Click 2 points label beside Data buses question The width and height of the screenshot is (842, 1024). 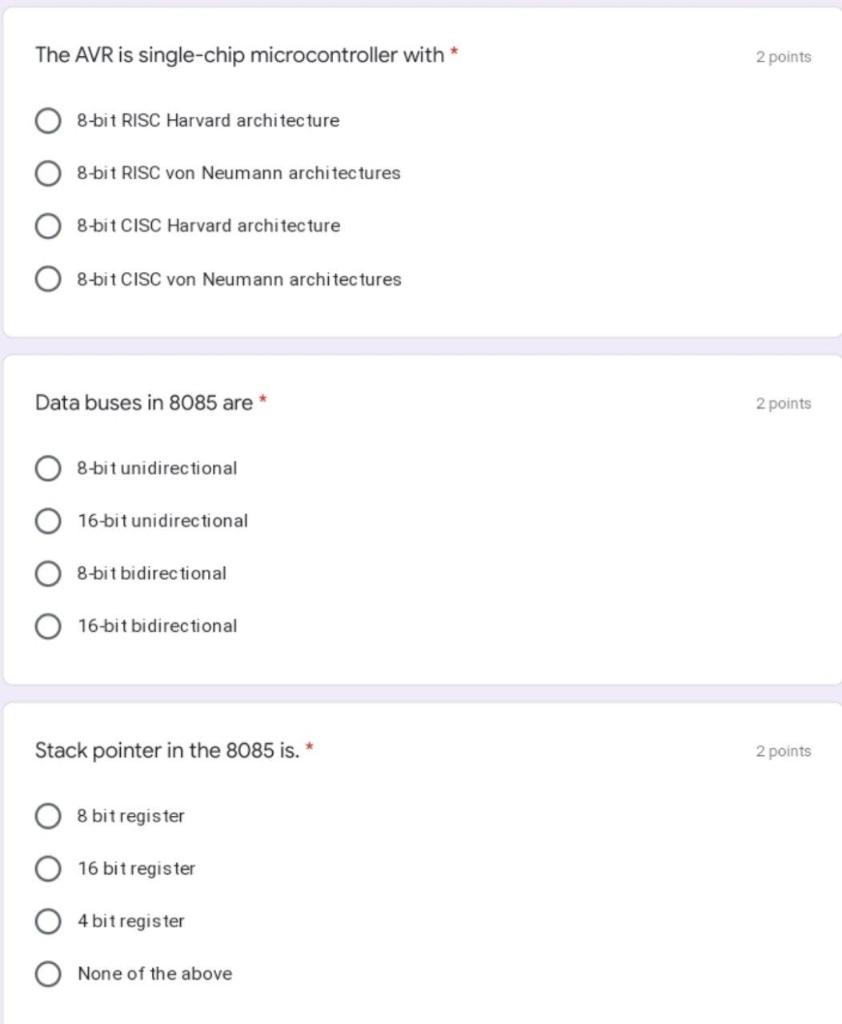(783, 404)
